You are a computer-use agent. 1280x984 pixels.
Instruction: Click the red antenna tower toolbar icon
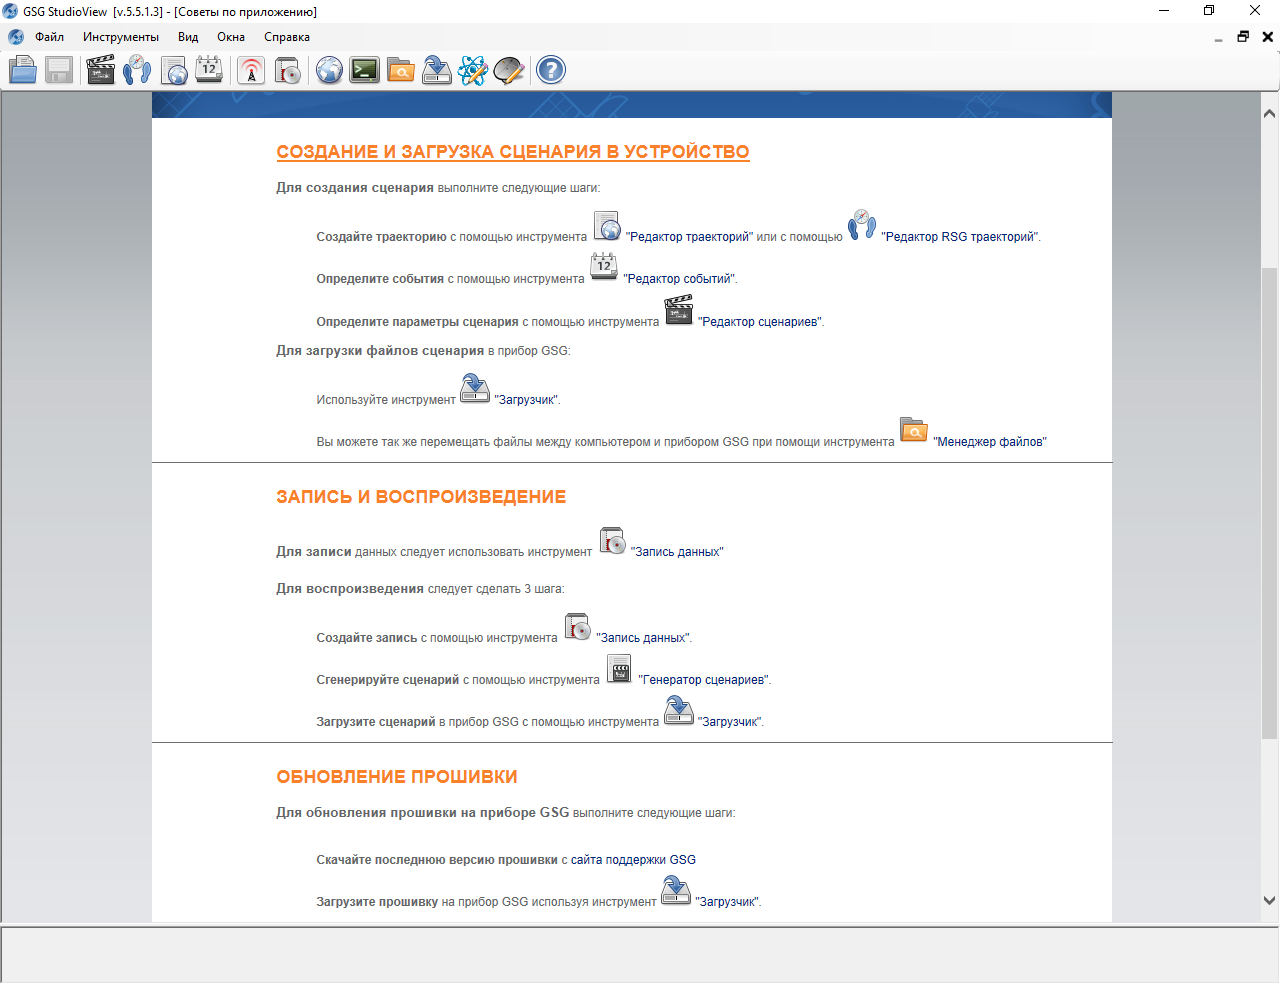[251, 70]
